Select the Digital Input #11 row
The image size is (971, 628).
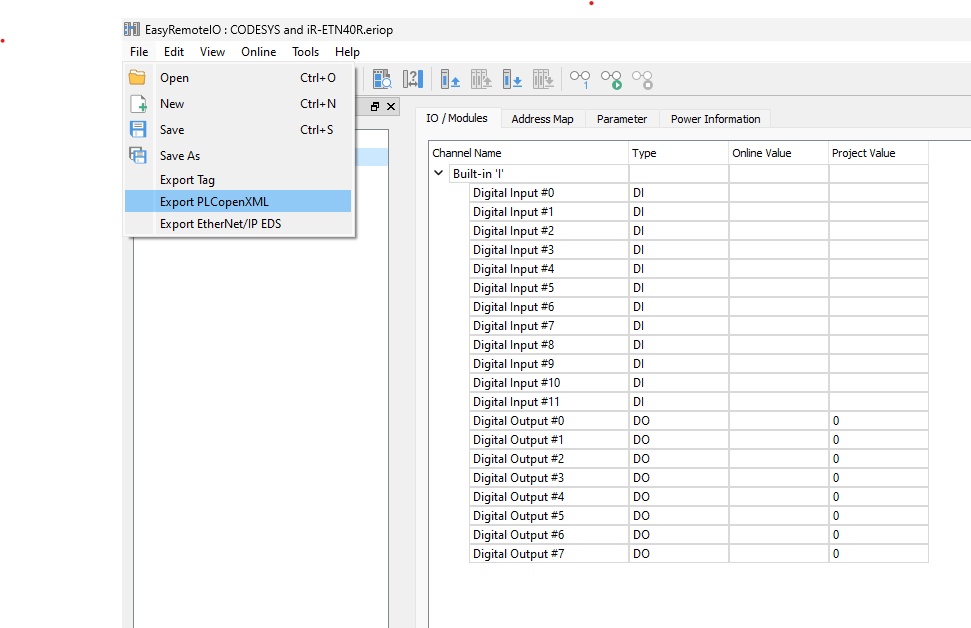(699, 402)
